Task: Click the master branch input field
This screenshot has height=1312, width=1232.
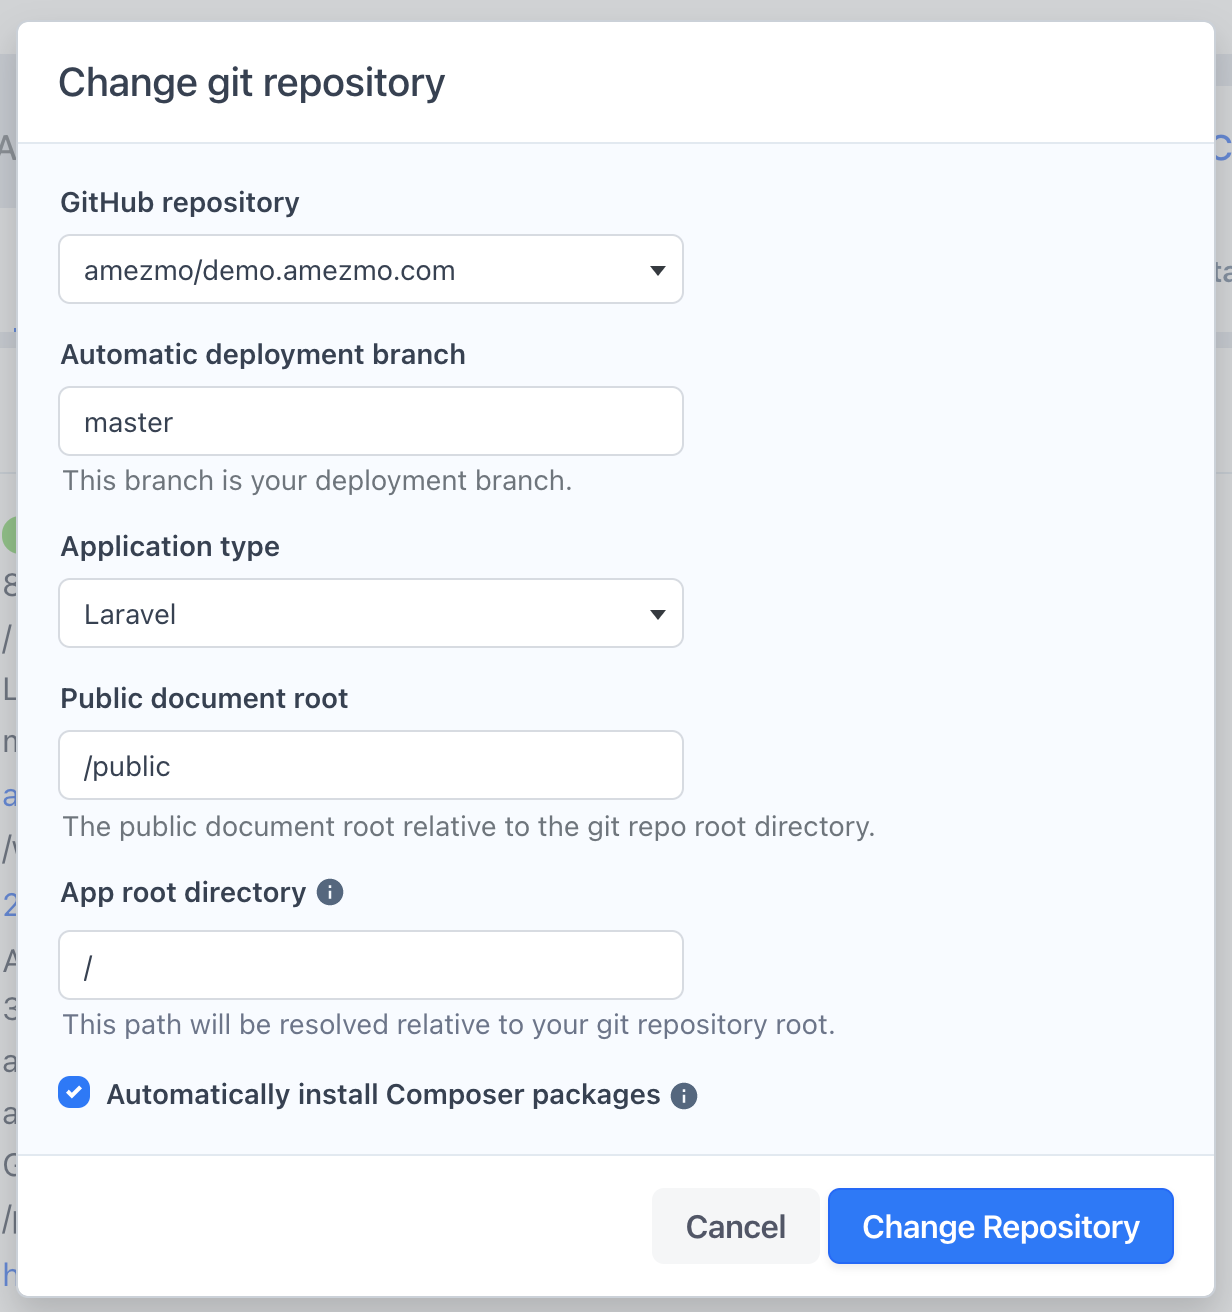Action: point(370,421)
